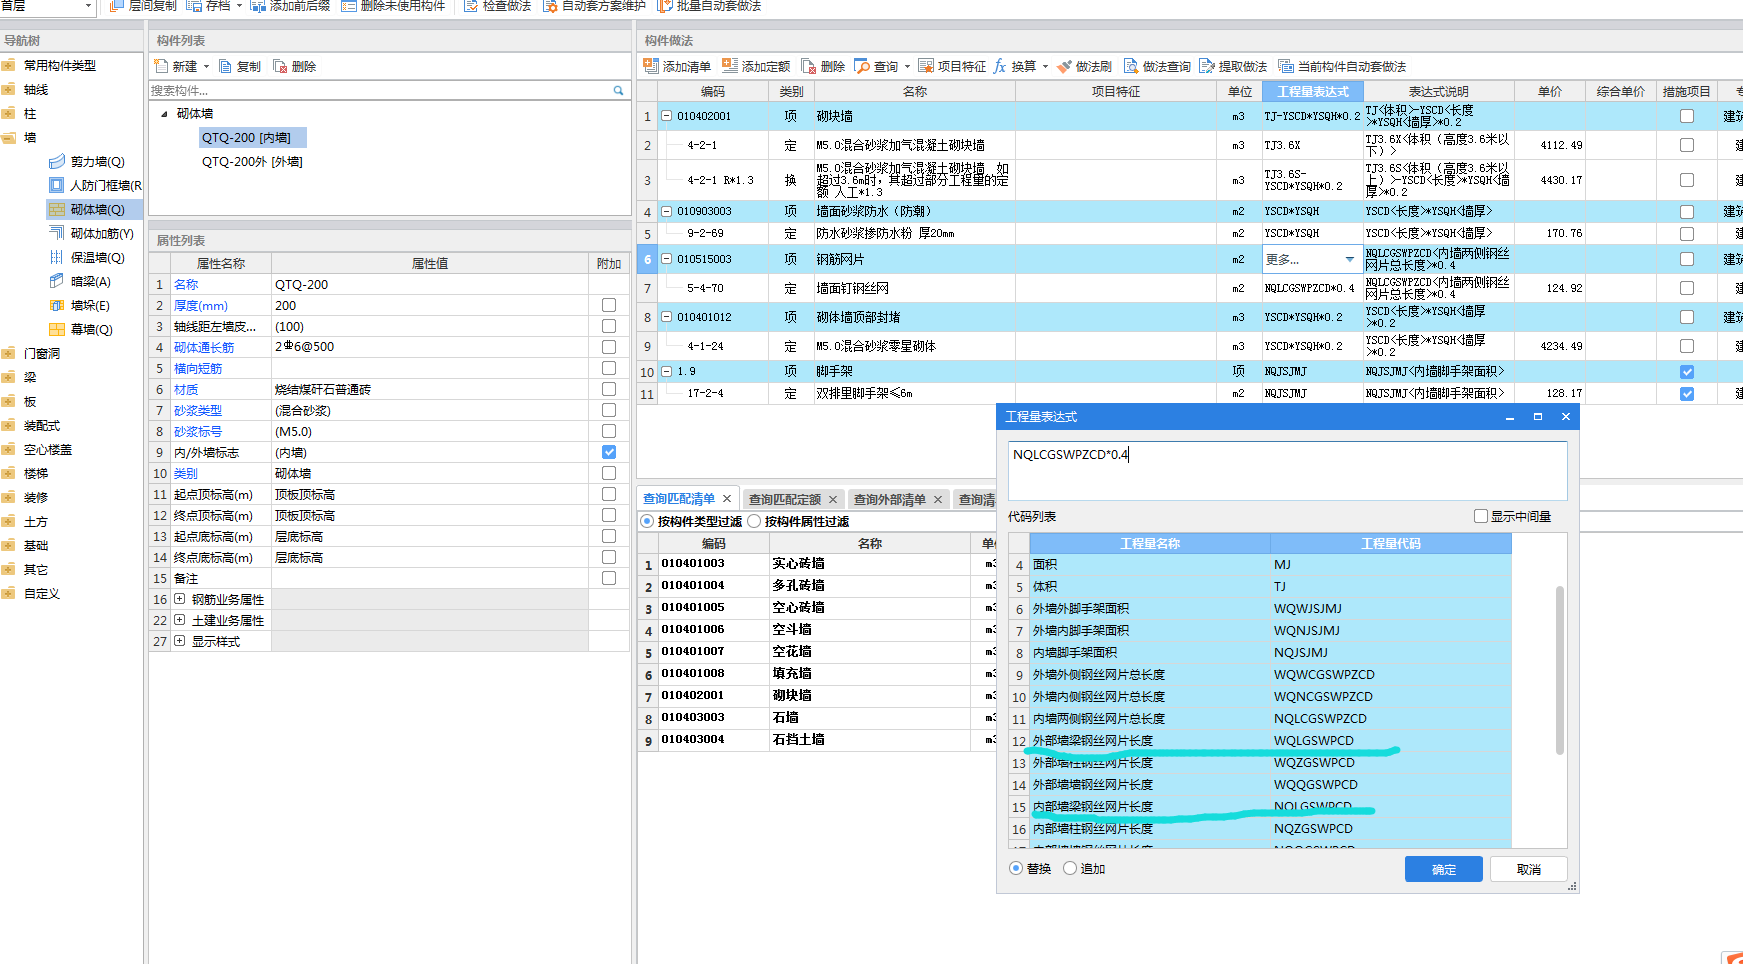Screen dimensions: 1743x964
Task: Enable 显示中间量 checkbox
Action: (x=1481, y=516)
